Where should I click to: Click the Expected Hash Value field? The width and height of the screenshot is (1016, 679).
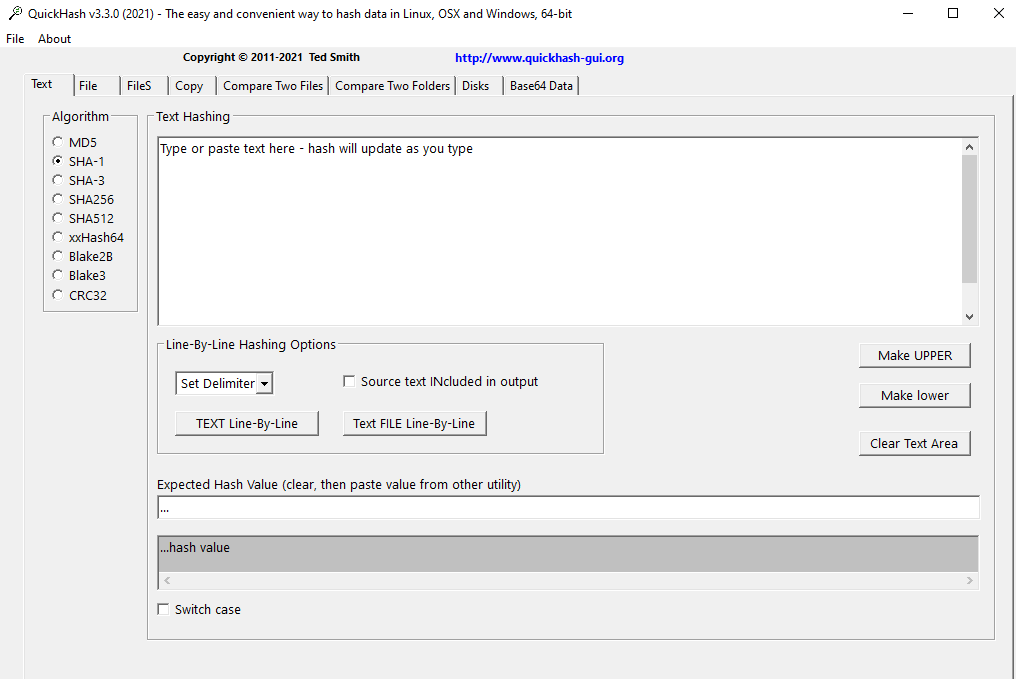[x=568, y=508]
